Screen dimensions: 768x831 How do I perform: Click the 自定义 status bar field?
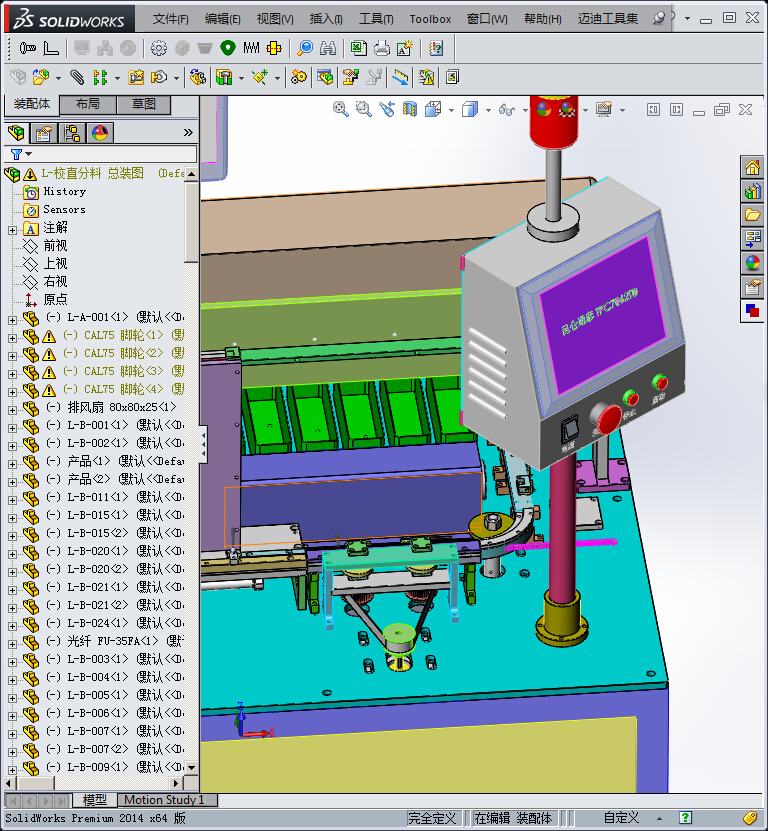[x=621, y=818]
